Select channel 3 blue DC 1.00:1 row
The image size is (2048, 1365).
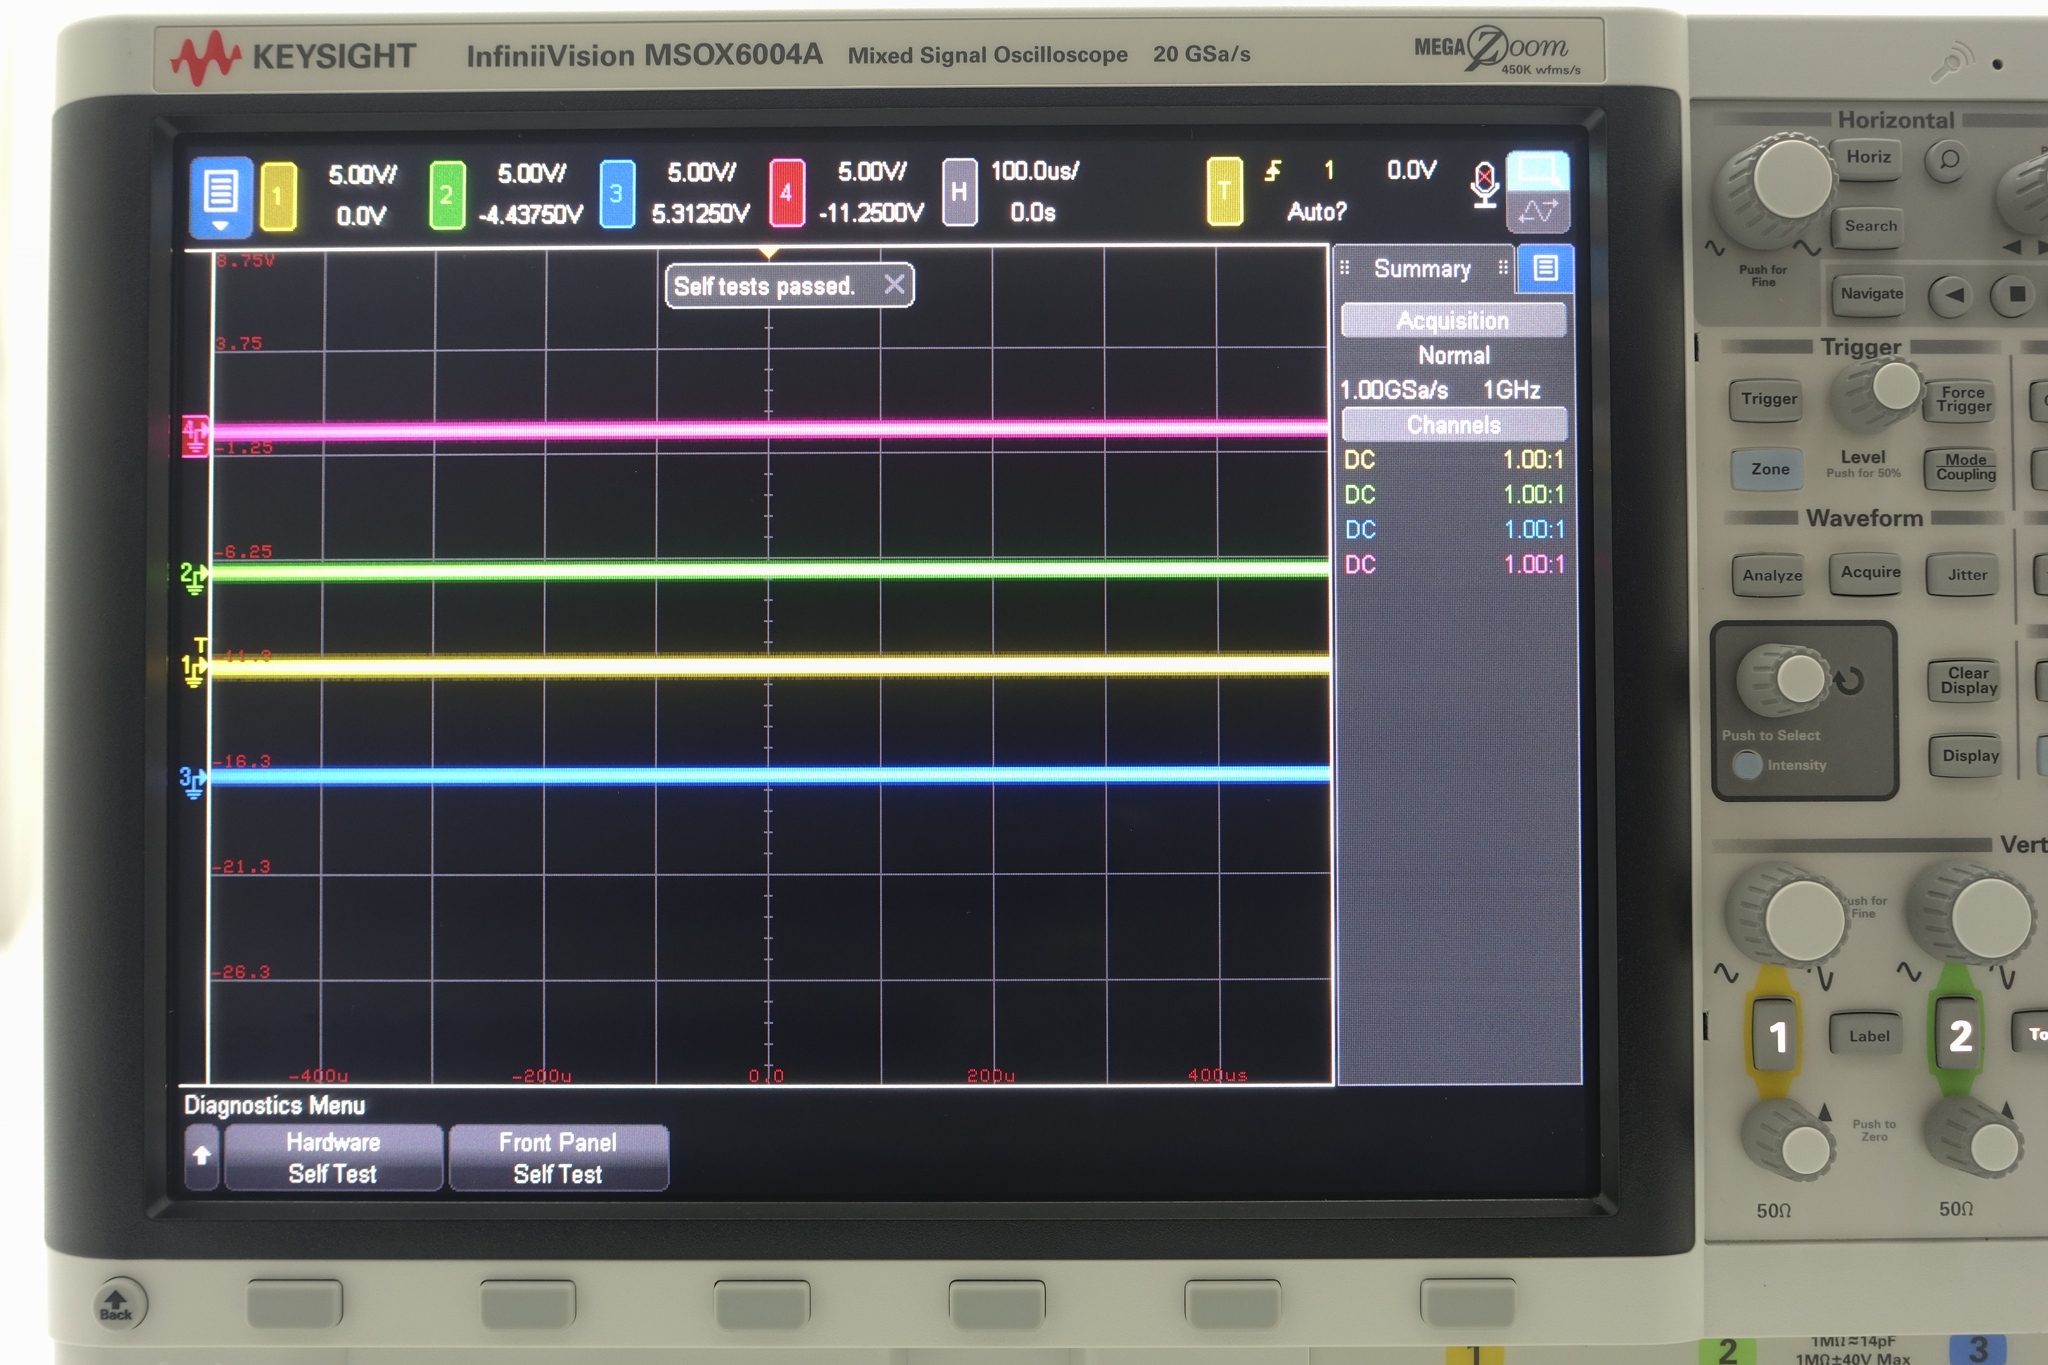tap(1454, 529)
